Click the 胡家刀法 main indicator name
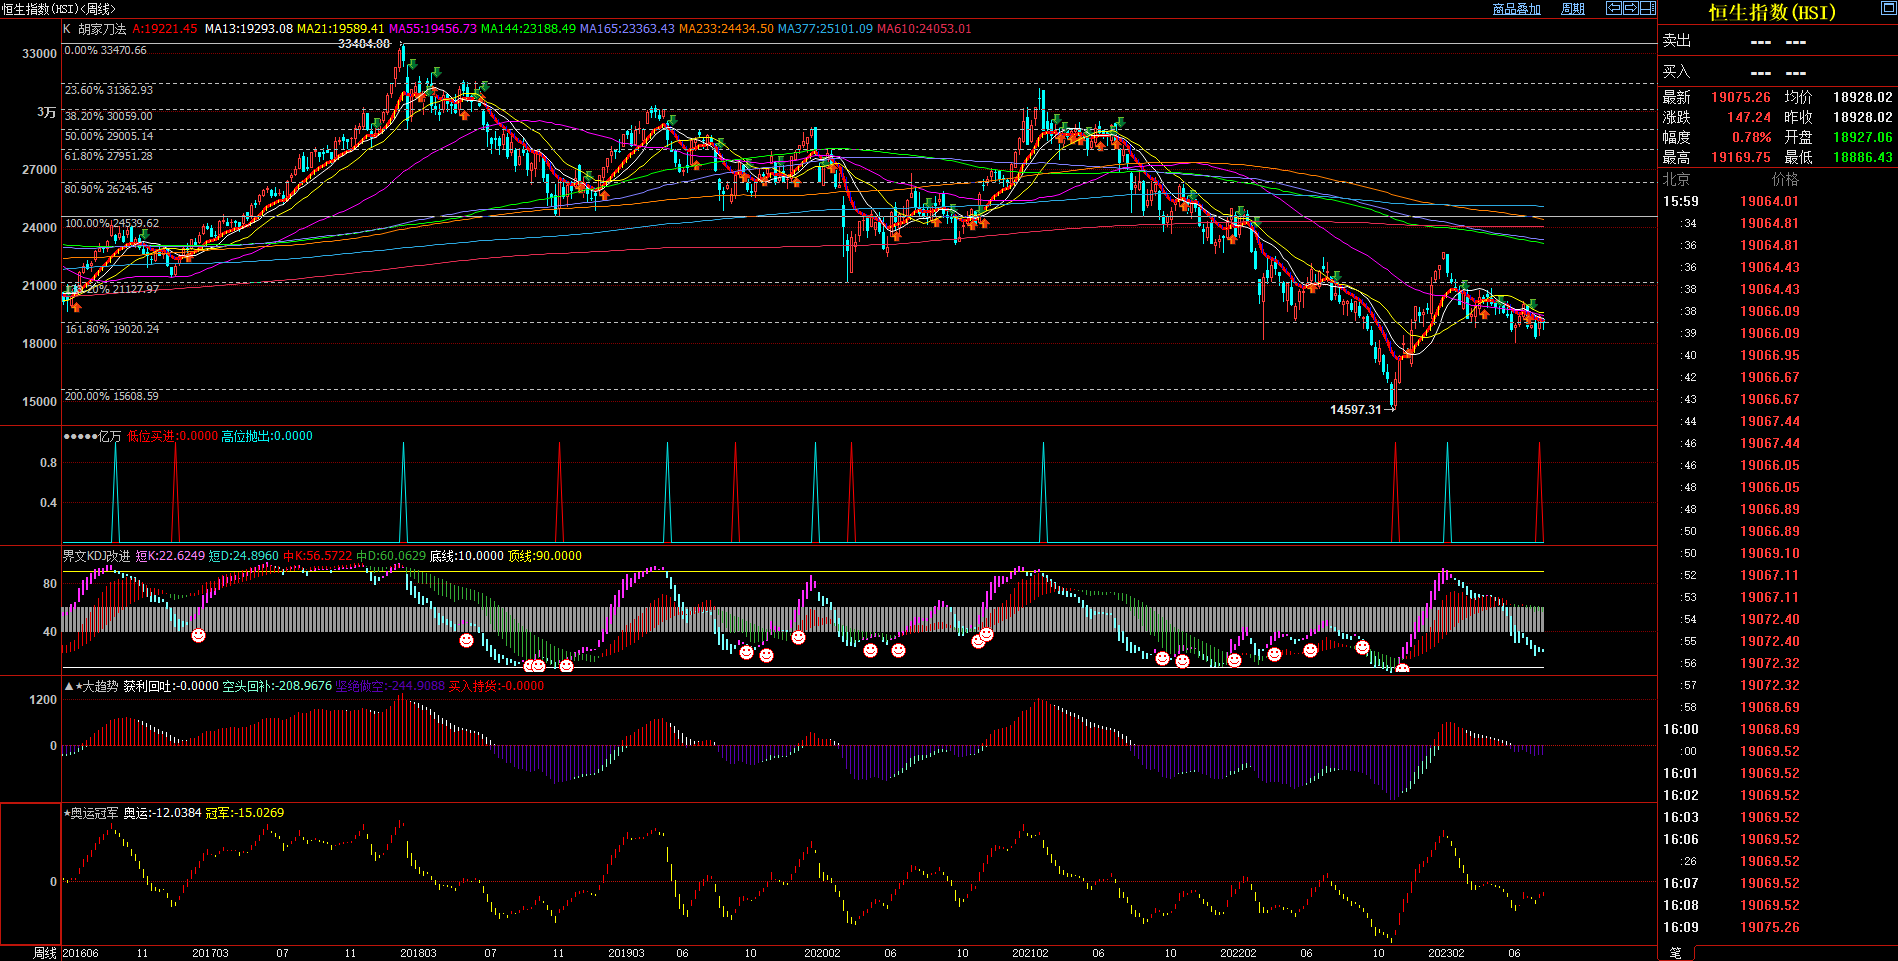This screenshot has width=1898, height=961. (102, 29)
